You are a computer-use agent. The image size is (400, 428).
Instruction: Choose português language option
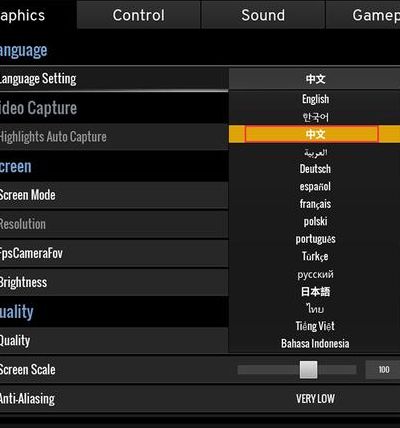tap(315, 239)
